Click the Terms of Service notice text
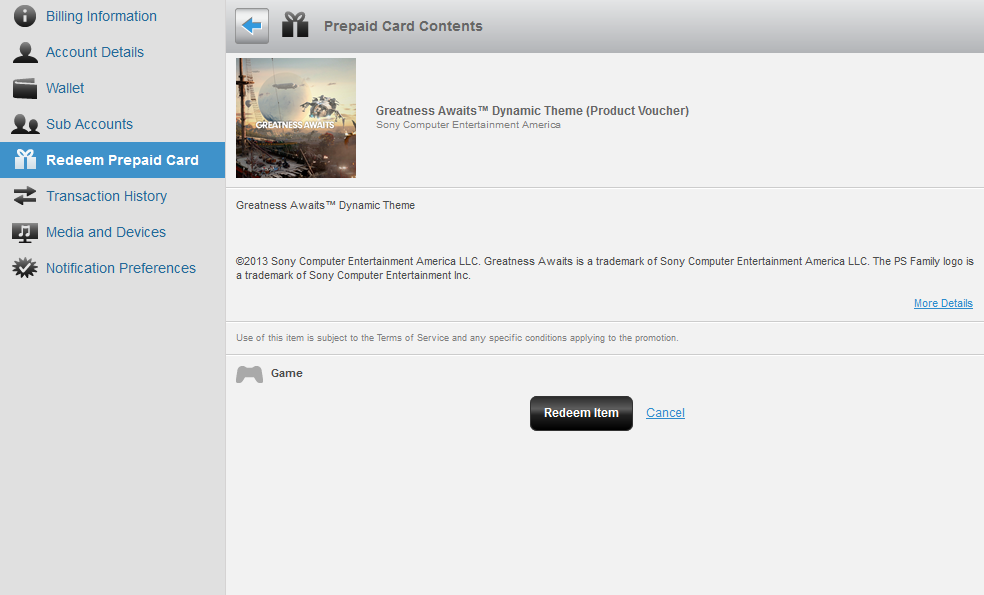984x595 pixels. [x=457, y=338]
